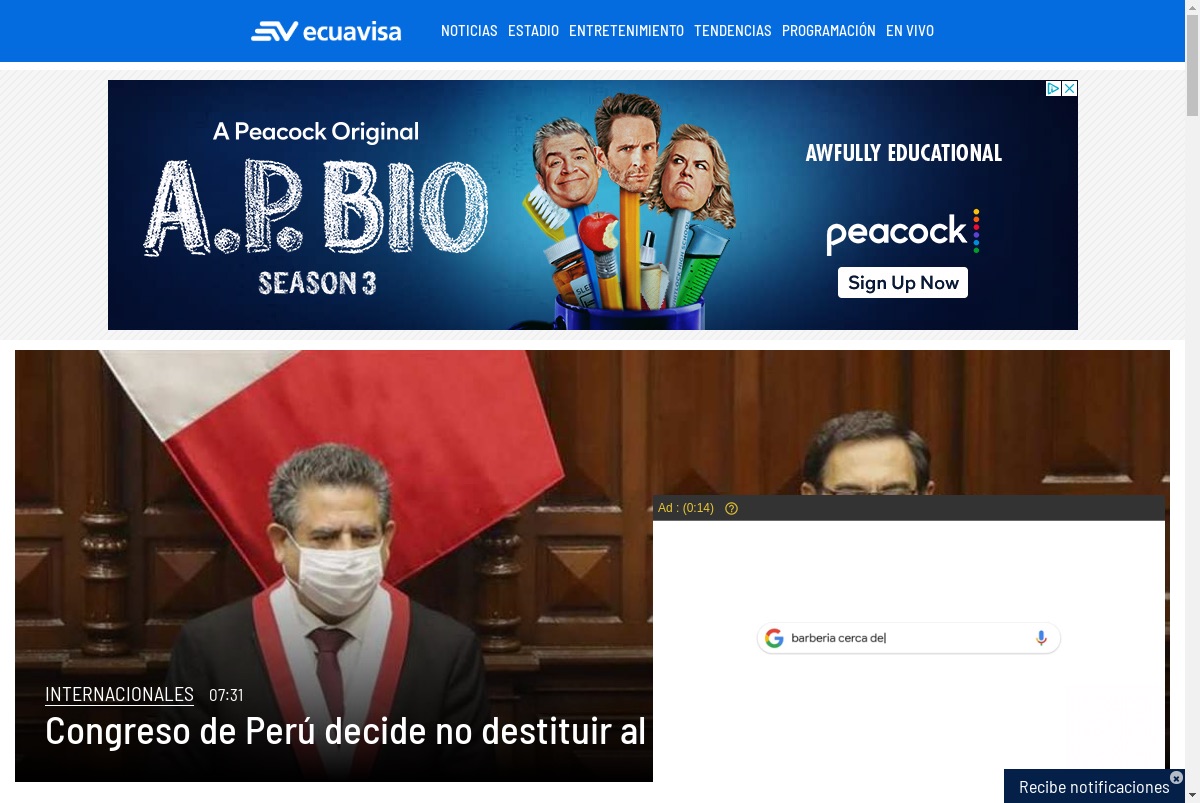The height and width of the screenshot is (803, 1200).
Task: Open the TENDENCIAS menu item
Action: [x=733, y=31]
